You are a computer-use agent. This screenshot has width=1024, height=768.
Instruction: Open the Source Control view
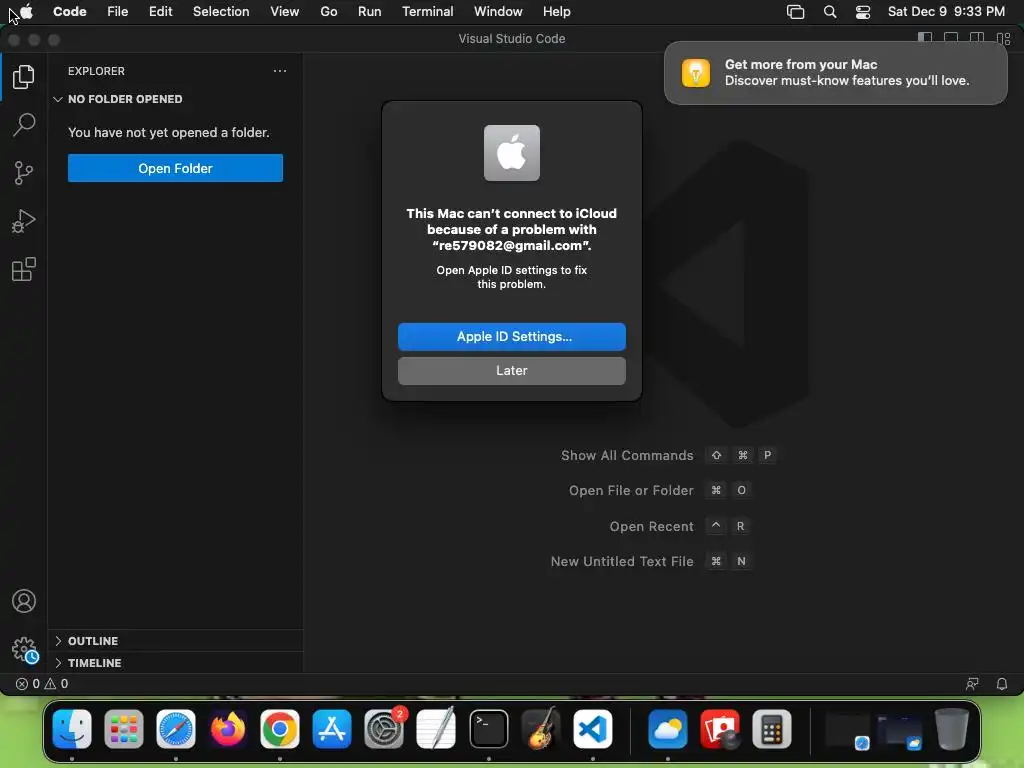(24, 173)
